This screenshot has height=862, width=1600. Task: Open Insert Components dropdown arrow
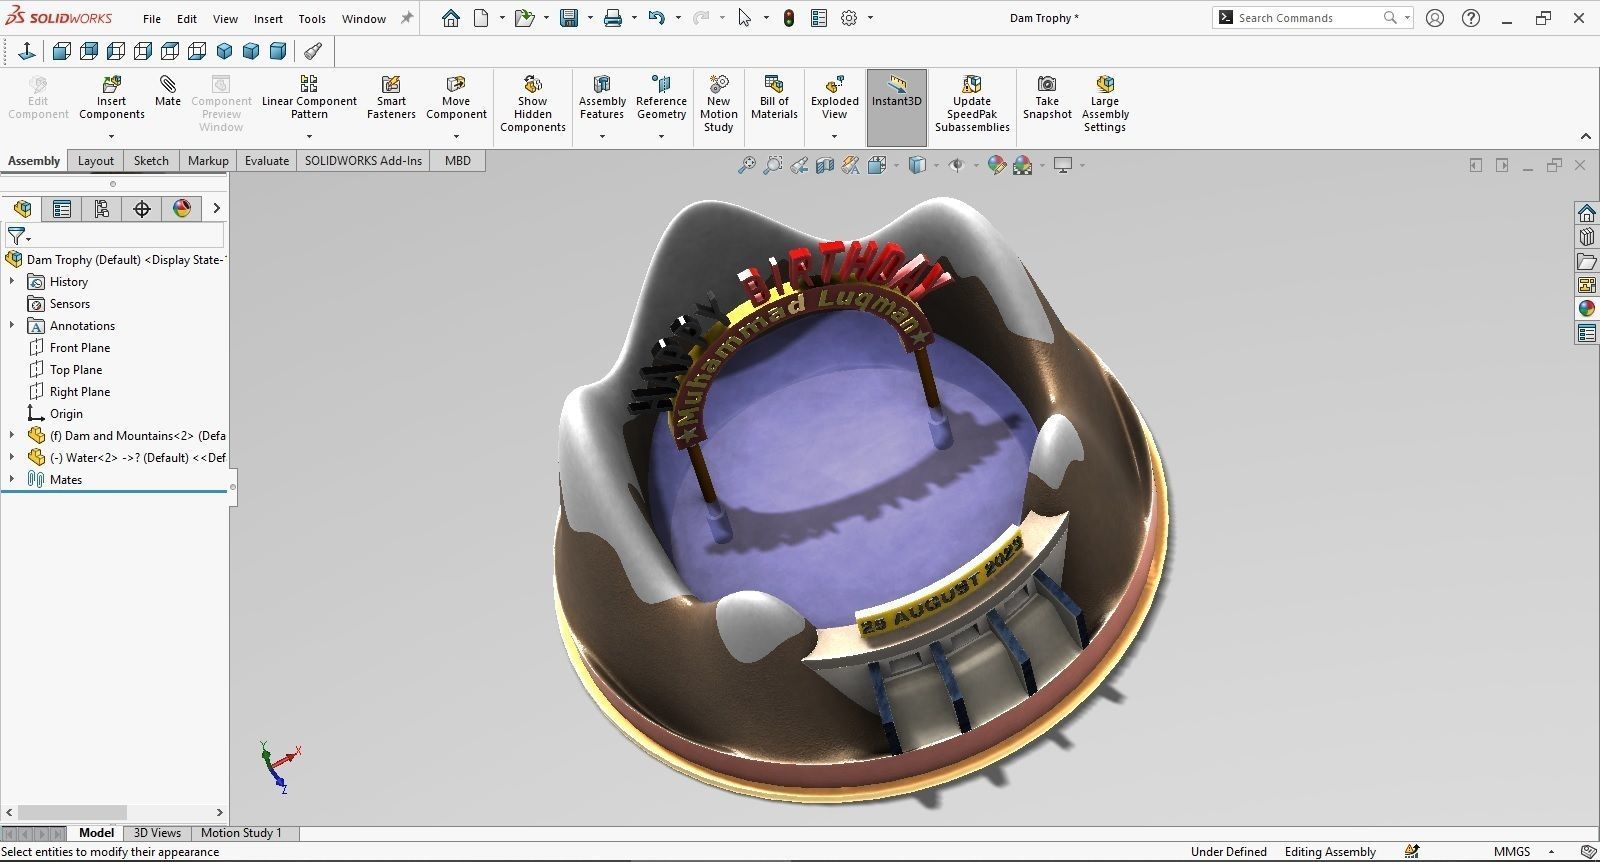112,136
